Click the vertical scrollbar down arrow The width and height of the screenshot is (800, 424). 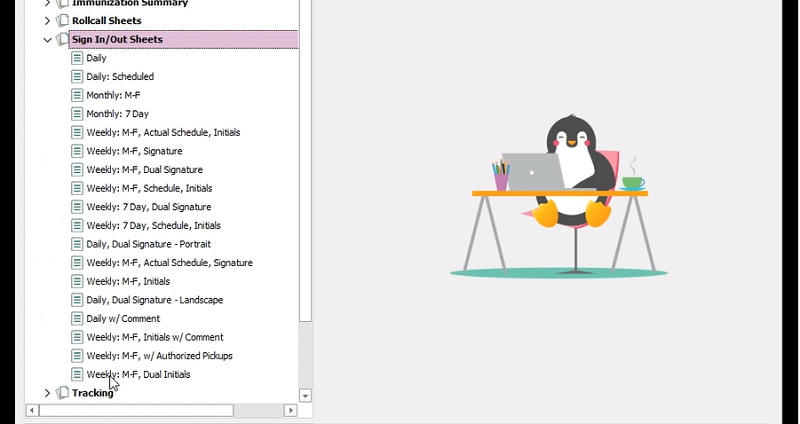[306, 396]
